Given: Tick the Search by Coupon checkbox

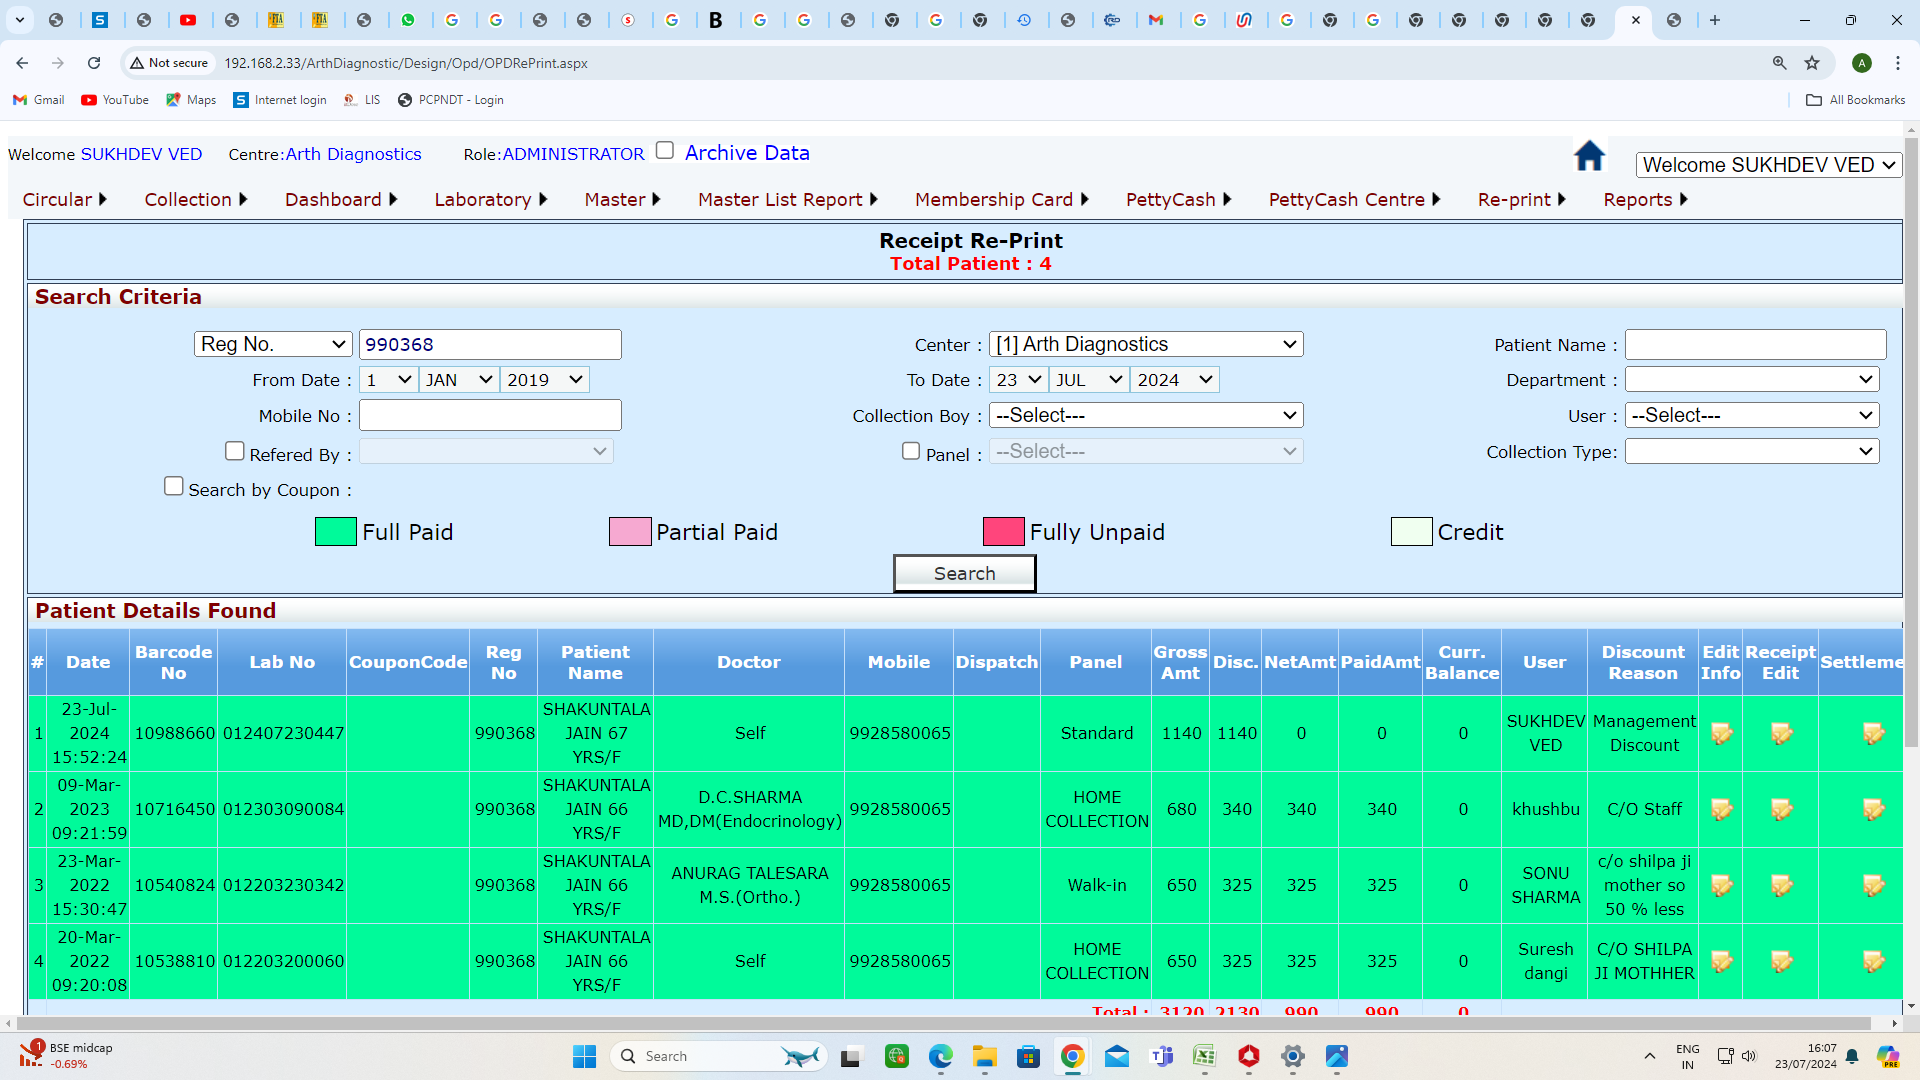Looking at the screenshot, I should point(174,487).
